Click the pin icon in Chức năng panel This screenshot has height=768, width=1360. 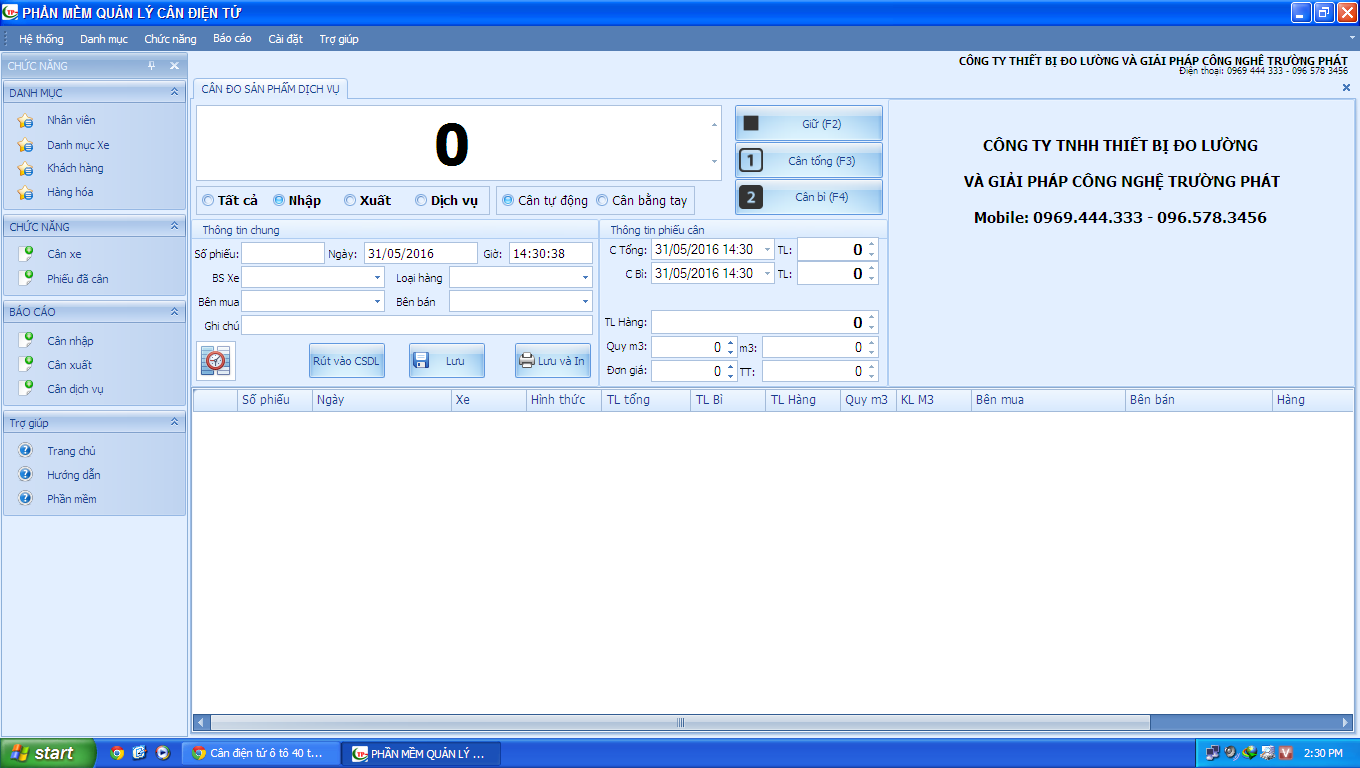pos(152,66)
